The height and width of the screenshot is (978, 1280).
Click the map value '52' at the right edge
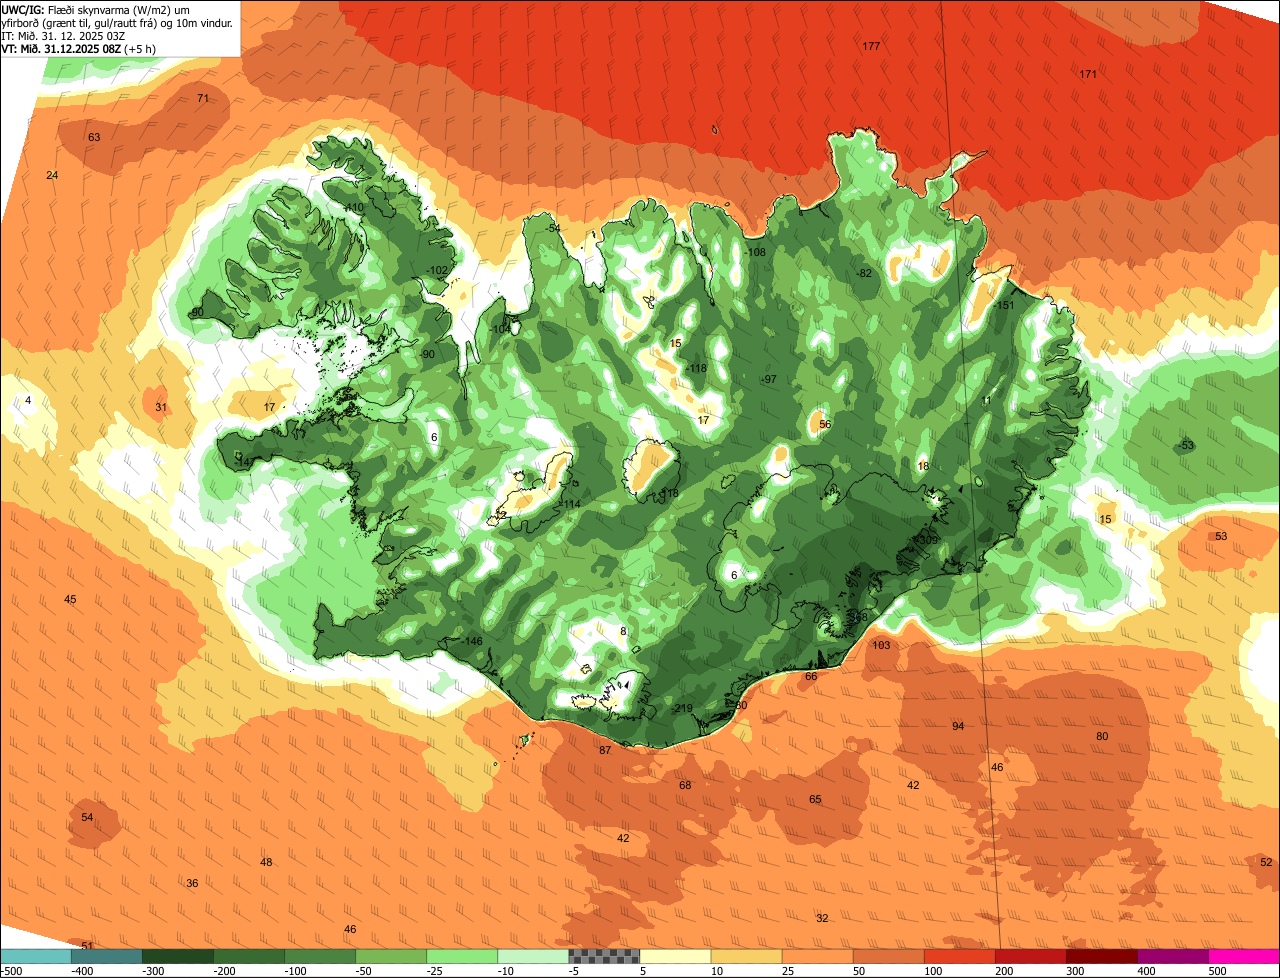click(1266, 862)
